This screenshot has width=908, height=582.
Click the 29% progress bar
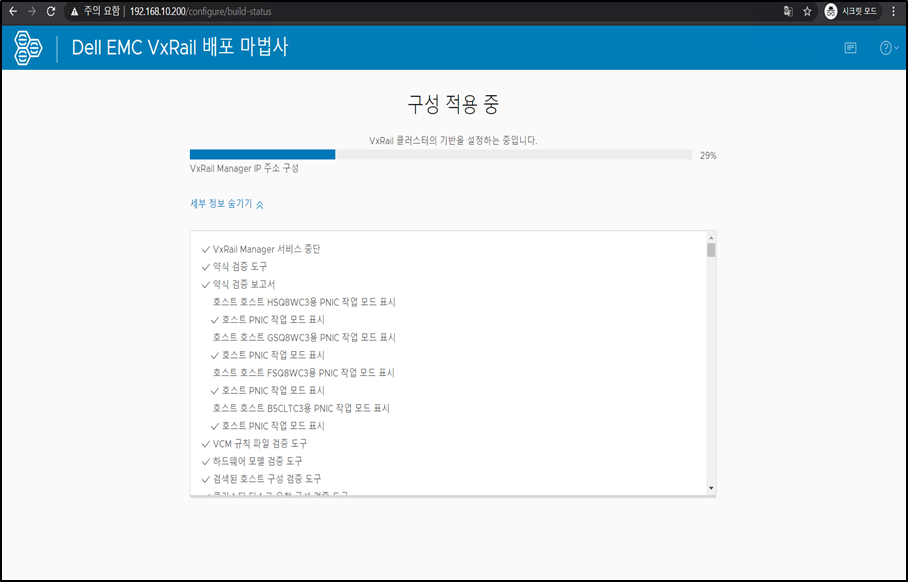point(441,155)
